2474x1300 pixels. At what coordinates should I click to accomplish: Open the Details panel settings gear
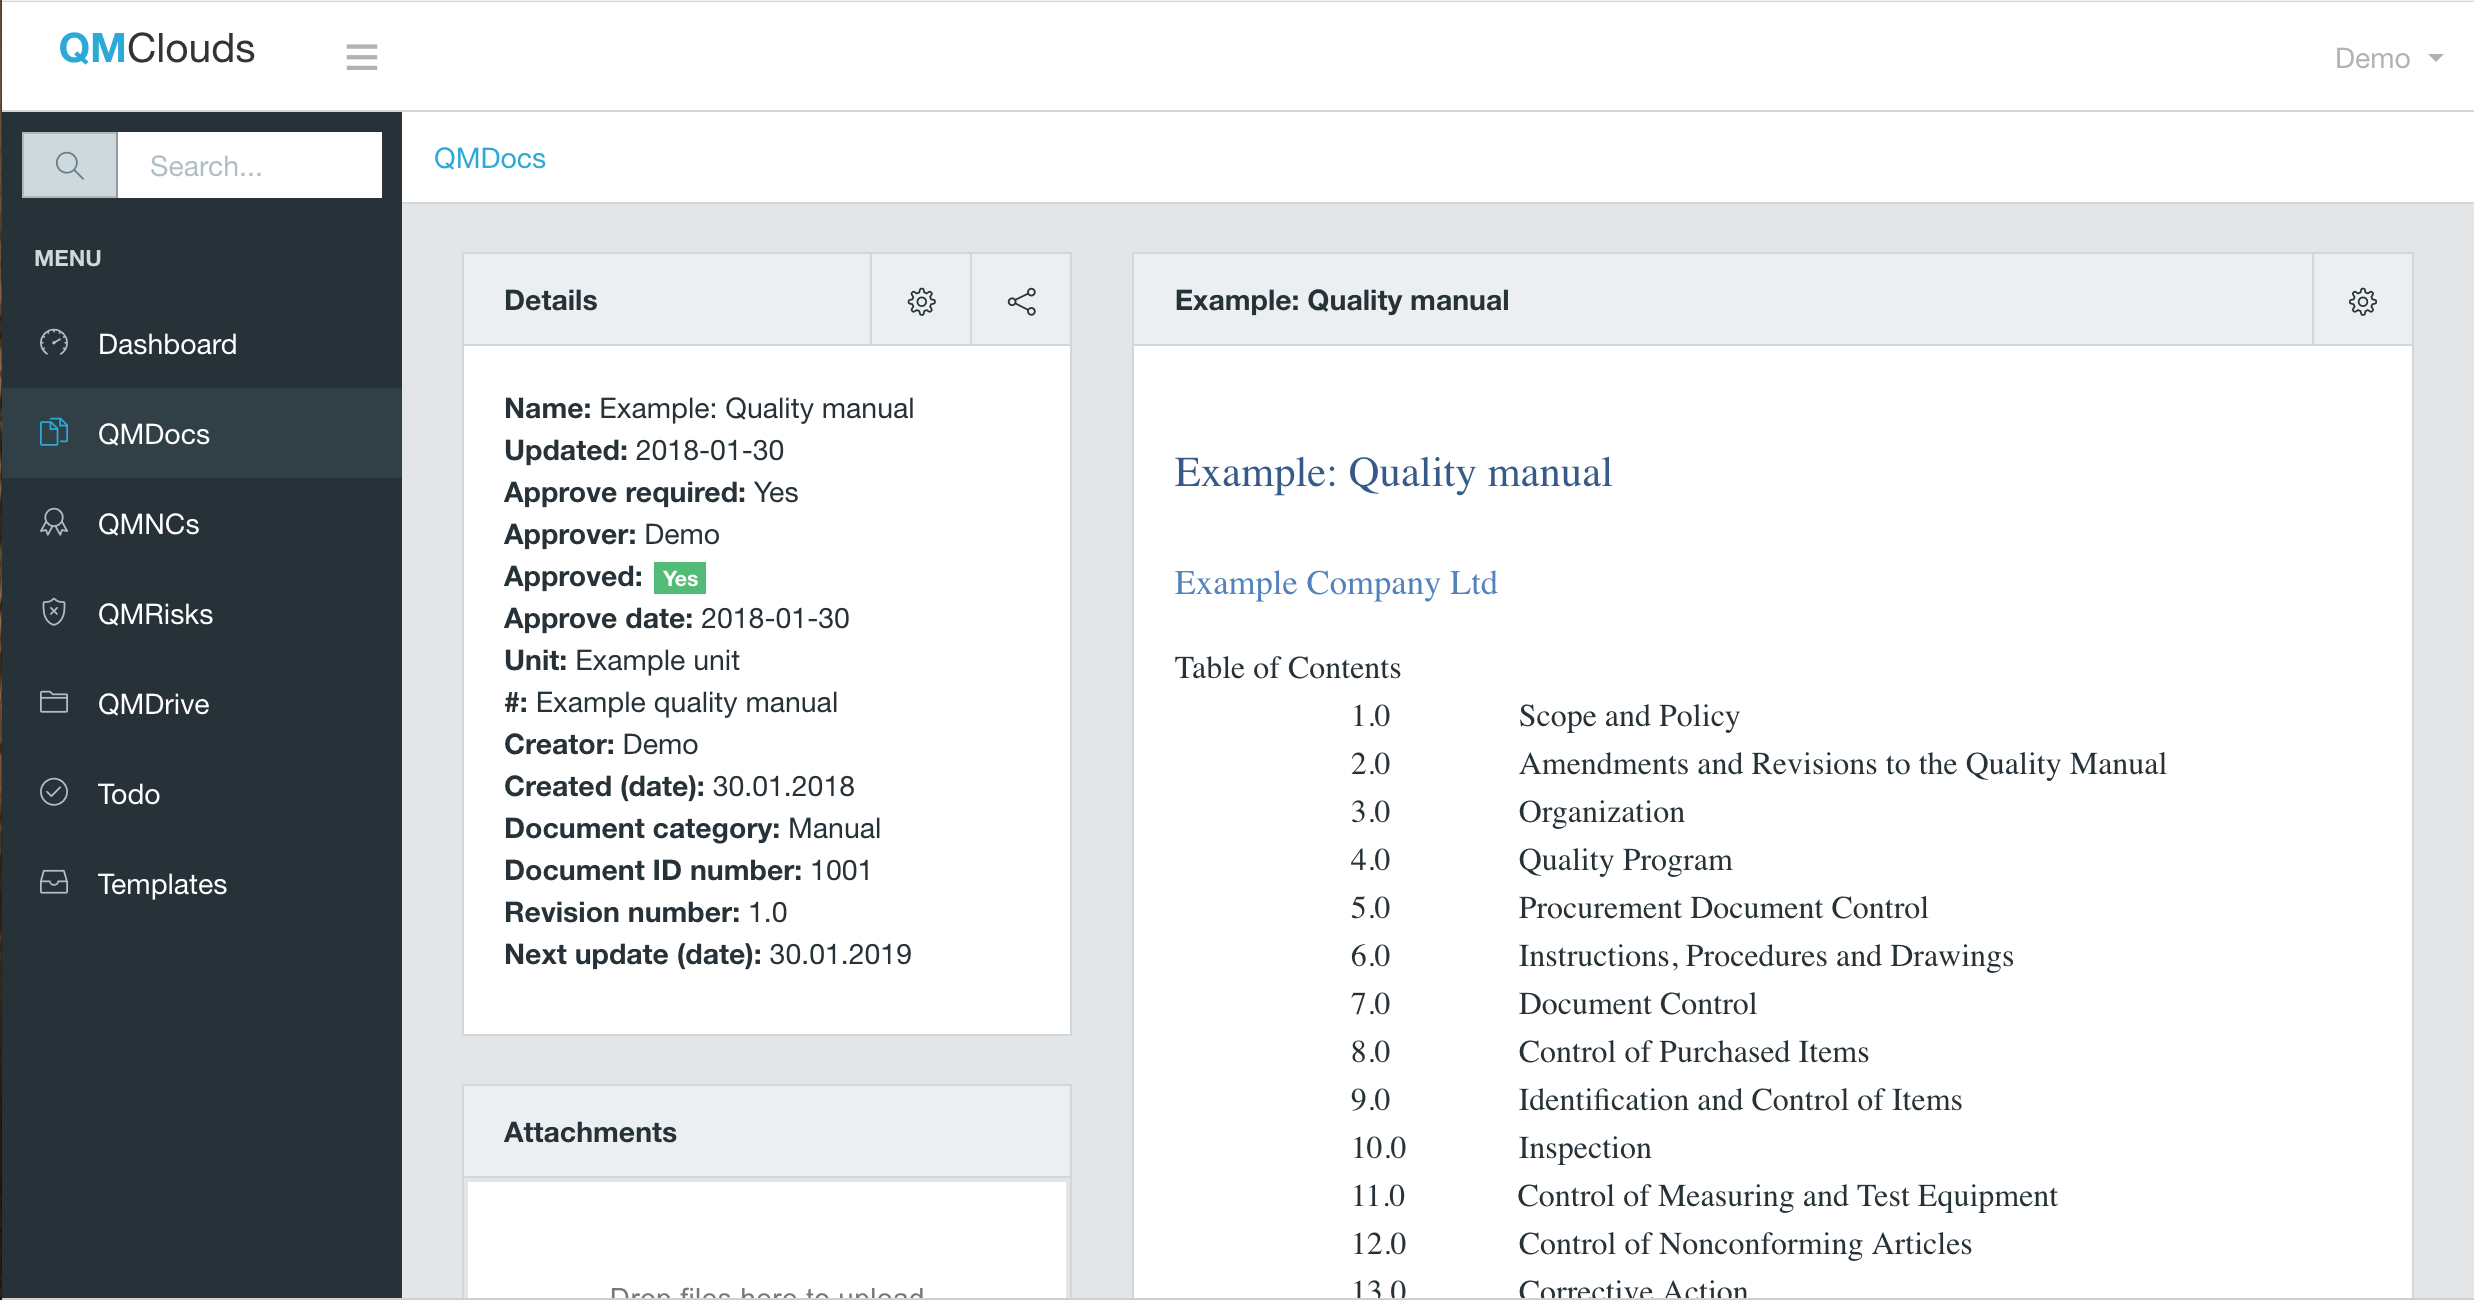[921, 301]
